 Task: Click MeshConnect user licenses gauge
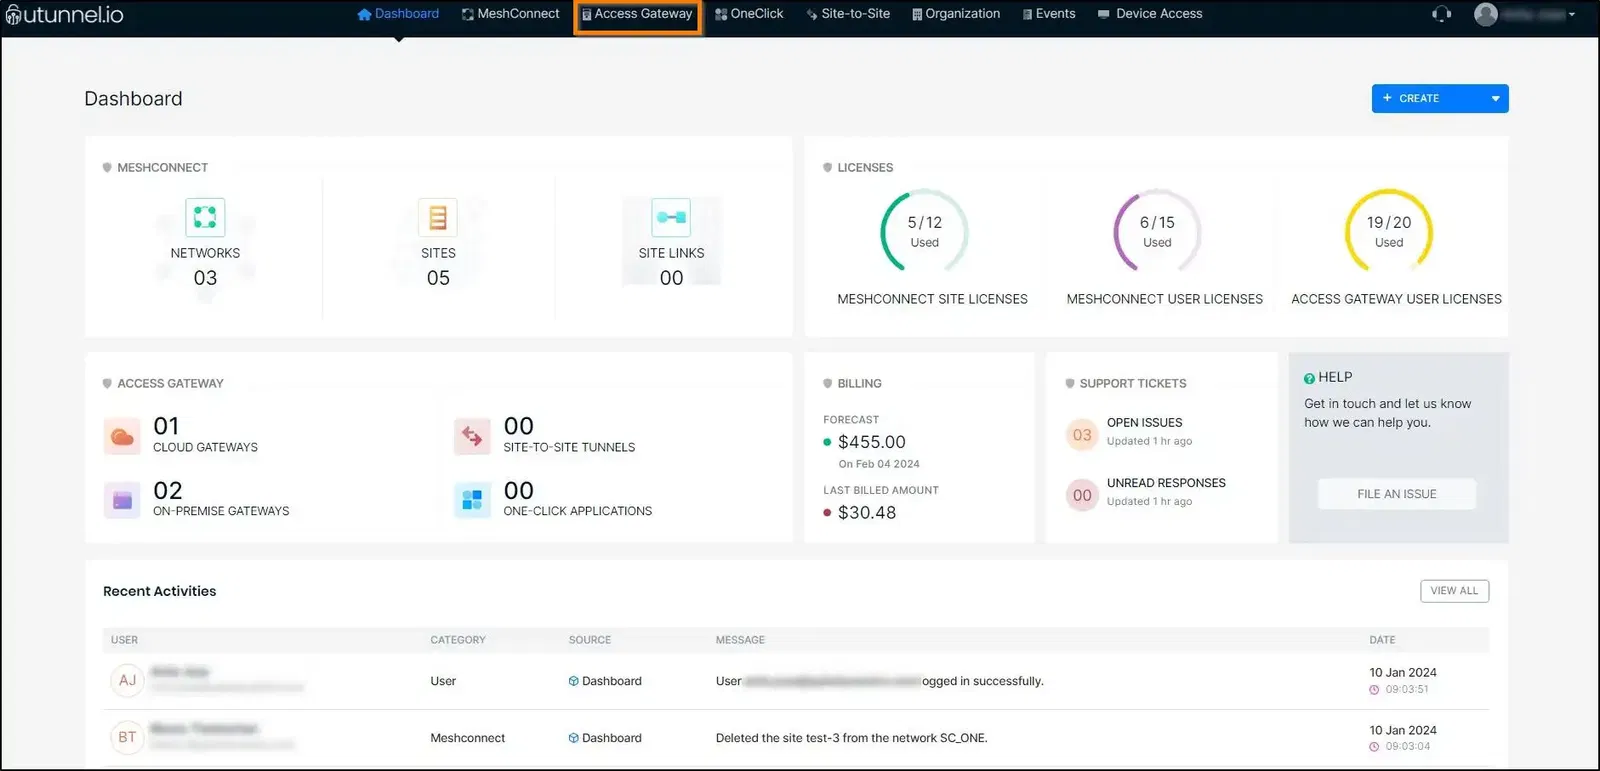[1157, 231]
